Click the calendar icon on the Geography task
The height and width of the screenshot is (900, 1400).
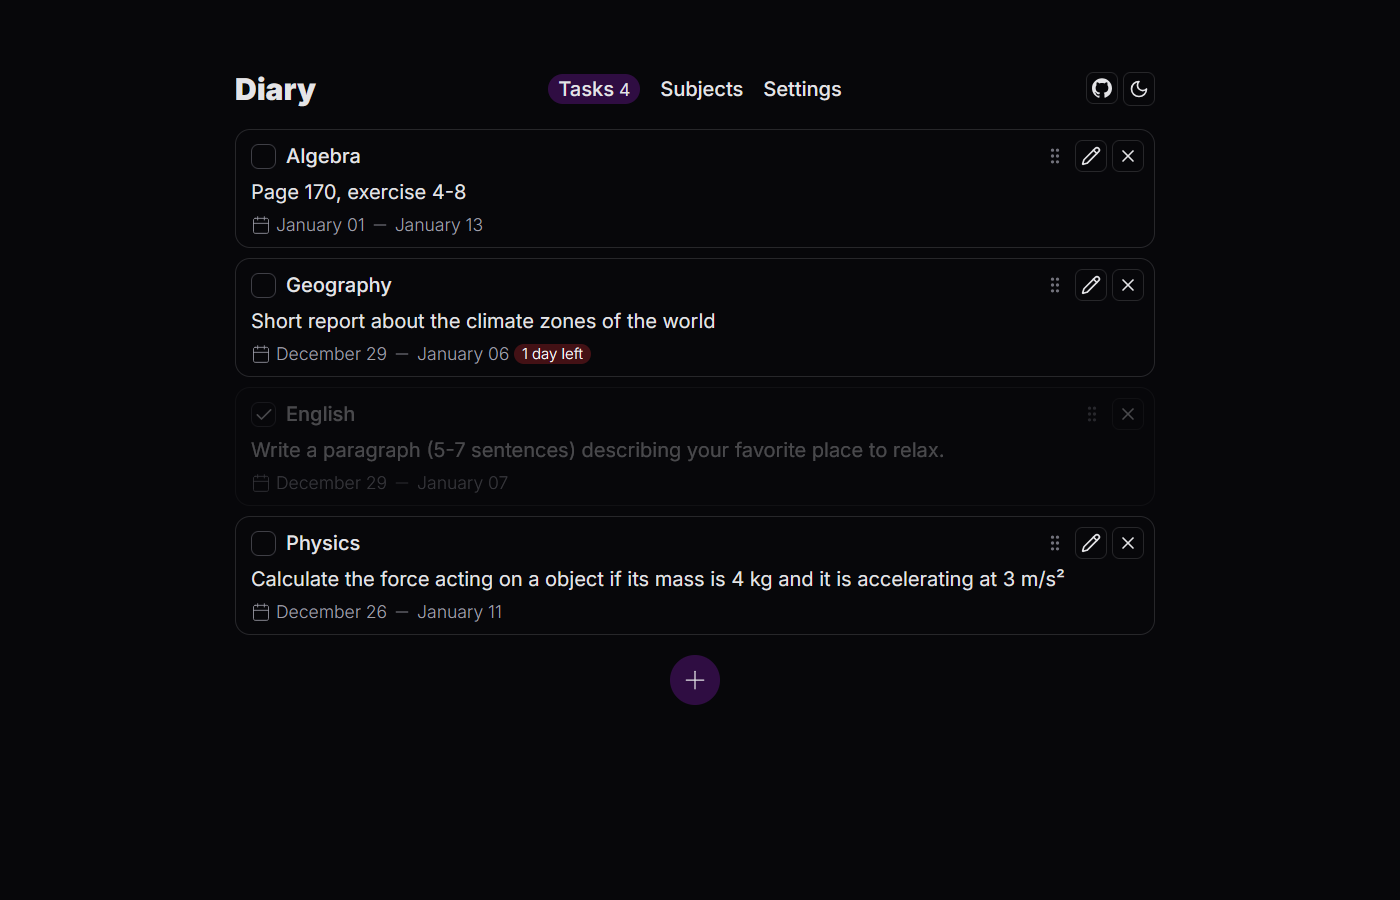260,353
